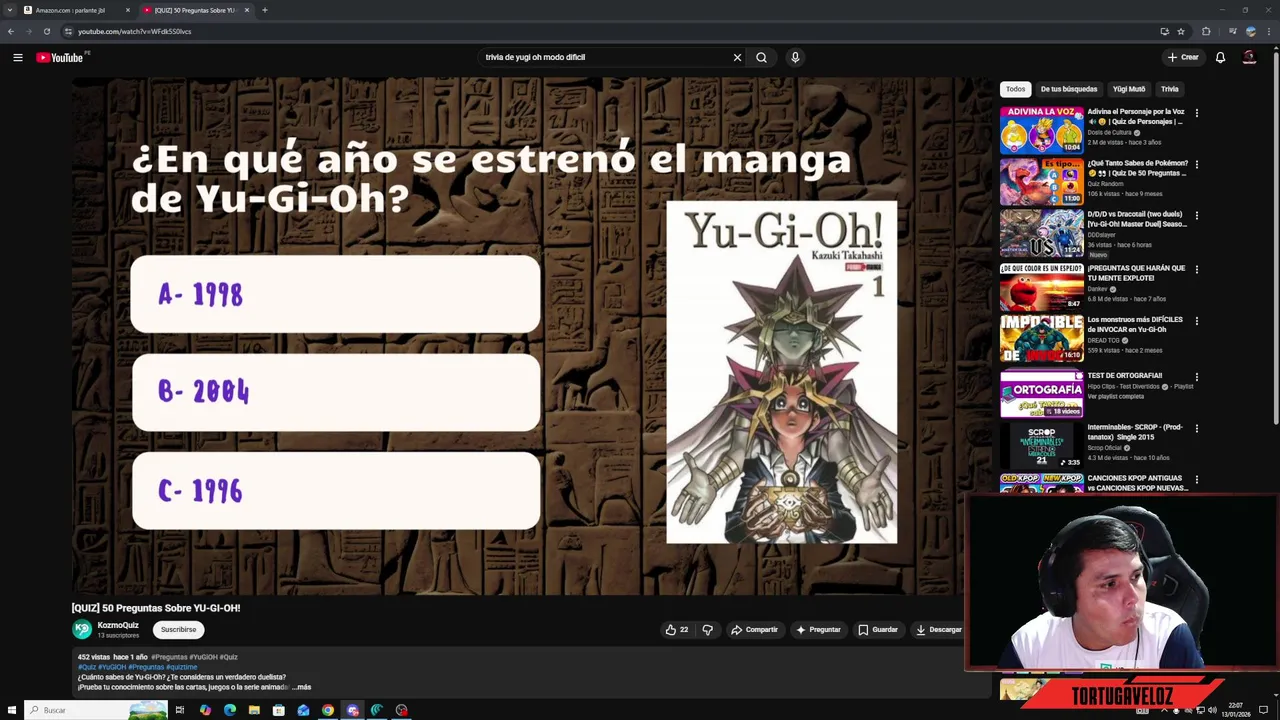Open options for '¿Qué Tanto Sabes de Pokémon?' video
This screenshot has width=1280, height=720.
click(1196, 164)
